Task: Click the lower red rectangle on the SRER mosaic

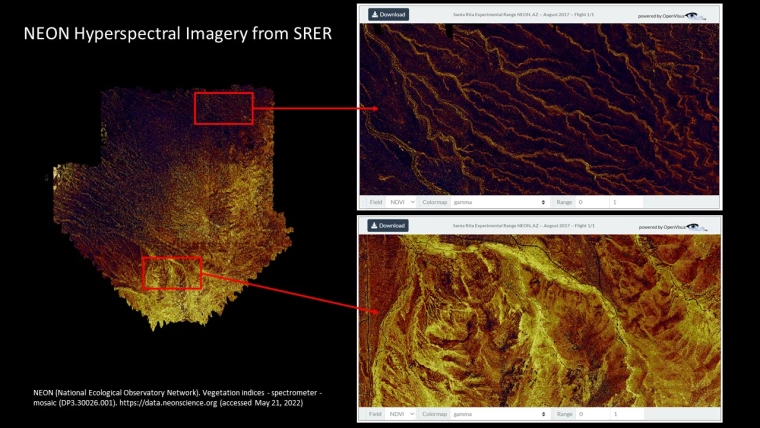Action: click(x=171, y=272)
